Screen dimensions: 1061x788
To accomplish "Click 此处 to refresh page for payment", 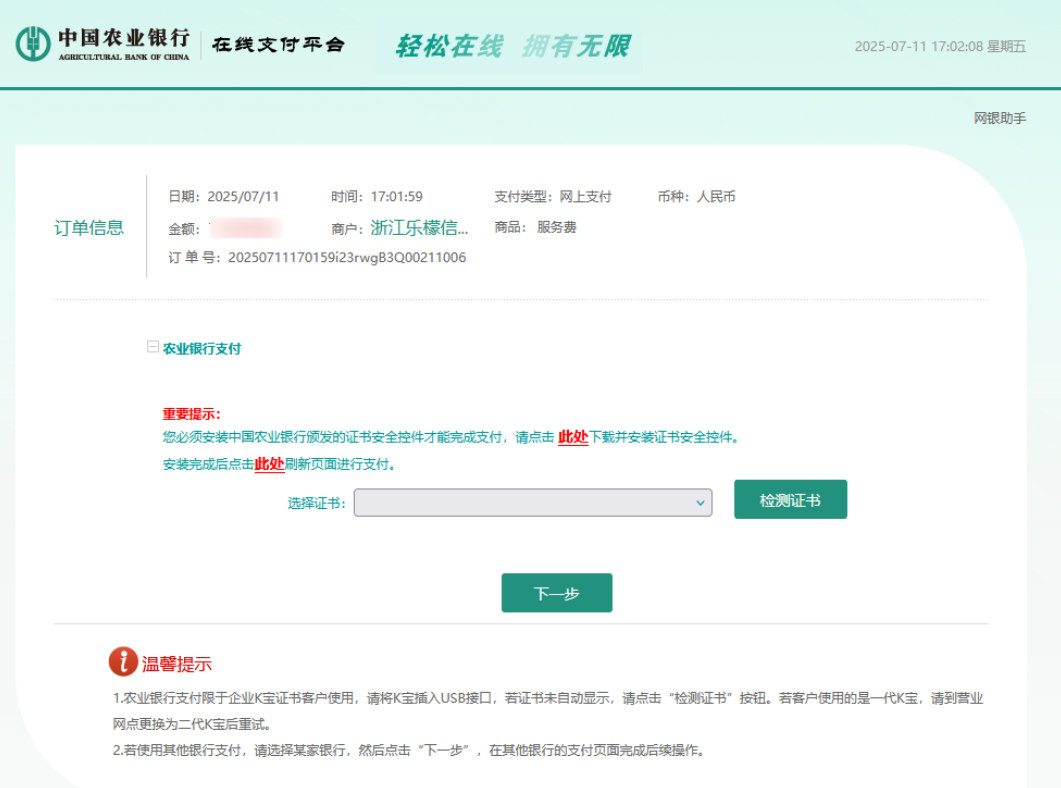I will tap(269, 464).
